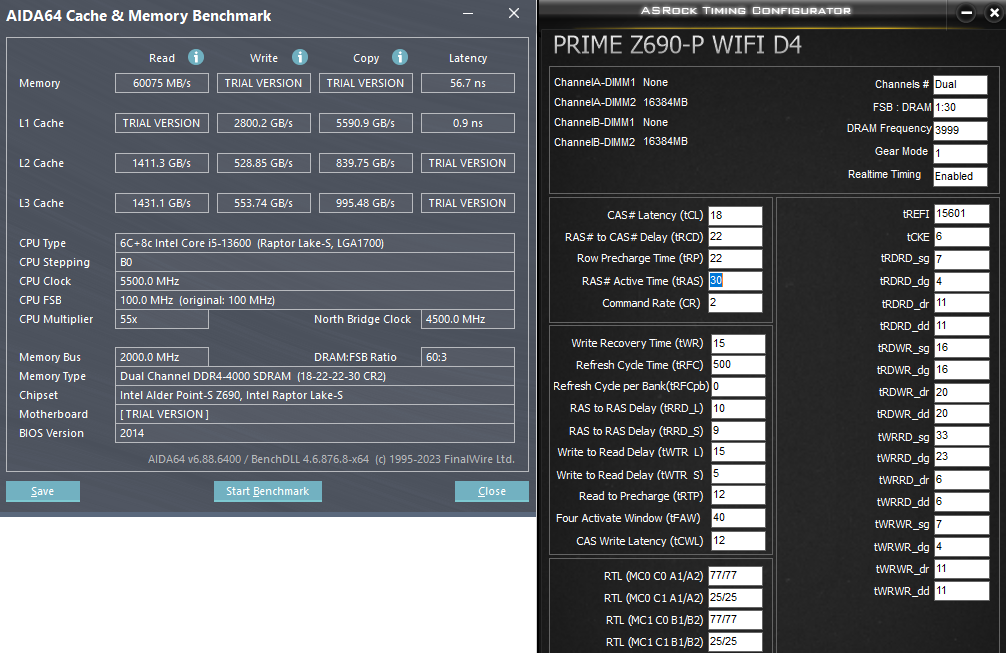Click the CPU Multiplier 55x field
This screenshot has height=653, width=1006.
pos(162,319)
